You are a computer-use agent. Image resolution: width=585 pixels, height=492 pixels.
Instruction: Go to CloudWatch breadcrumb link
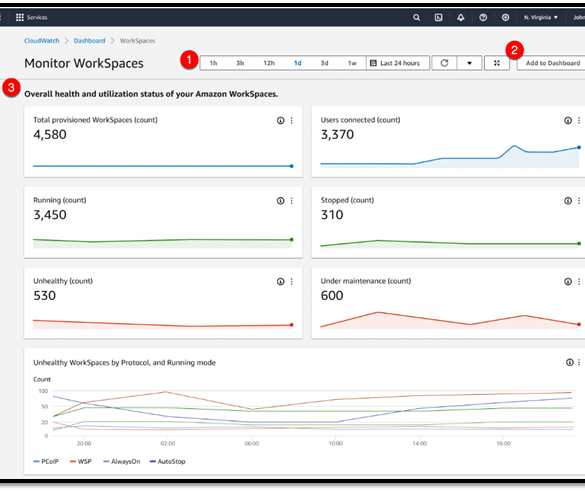click(x=42, y=41)
